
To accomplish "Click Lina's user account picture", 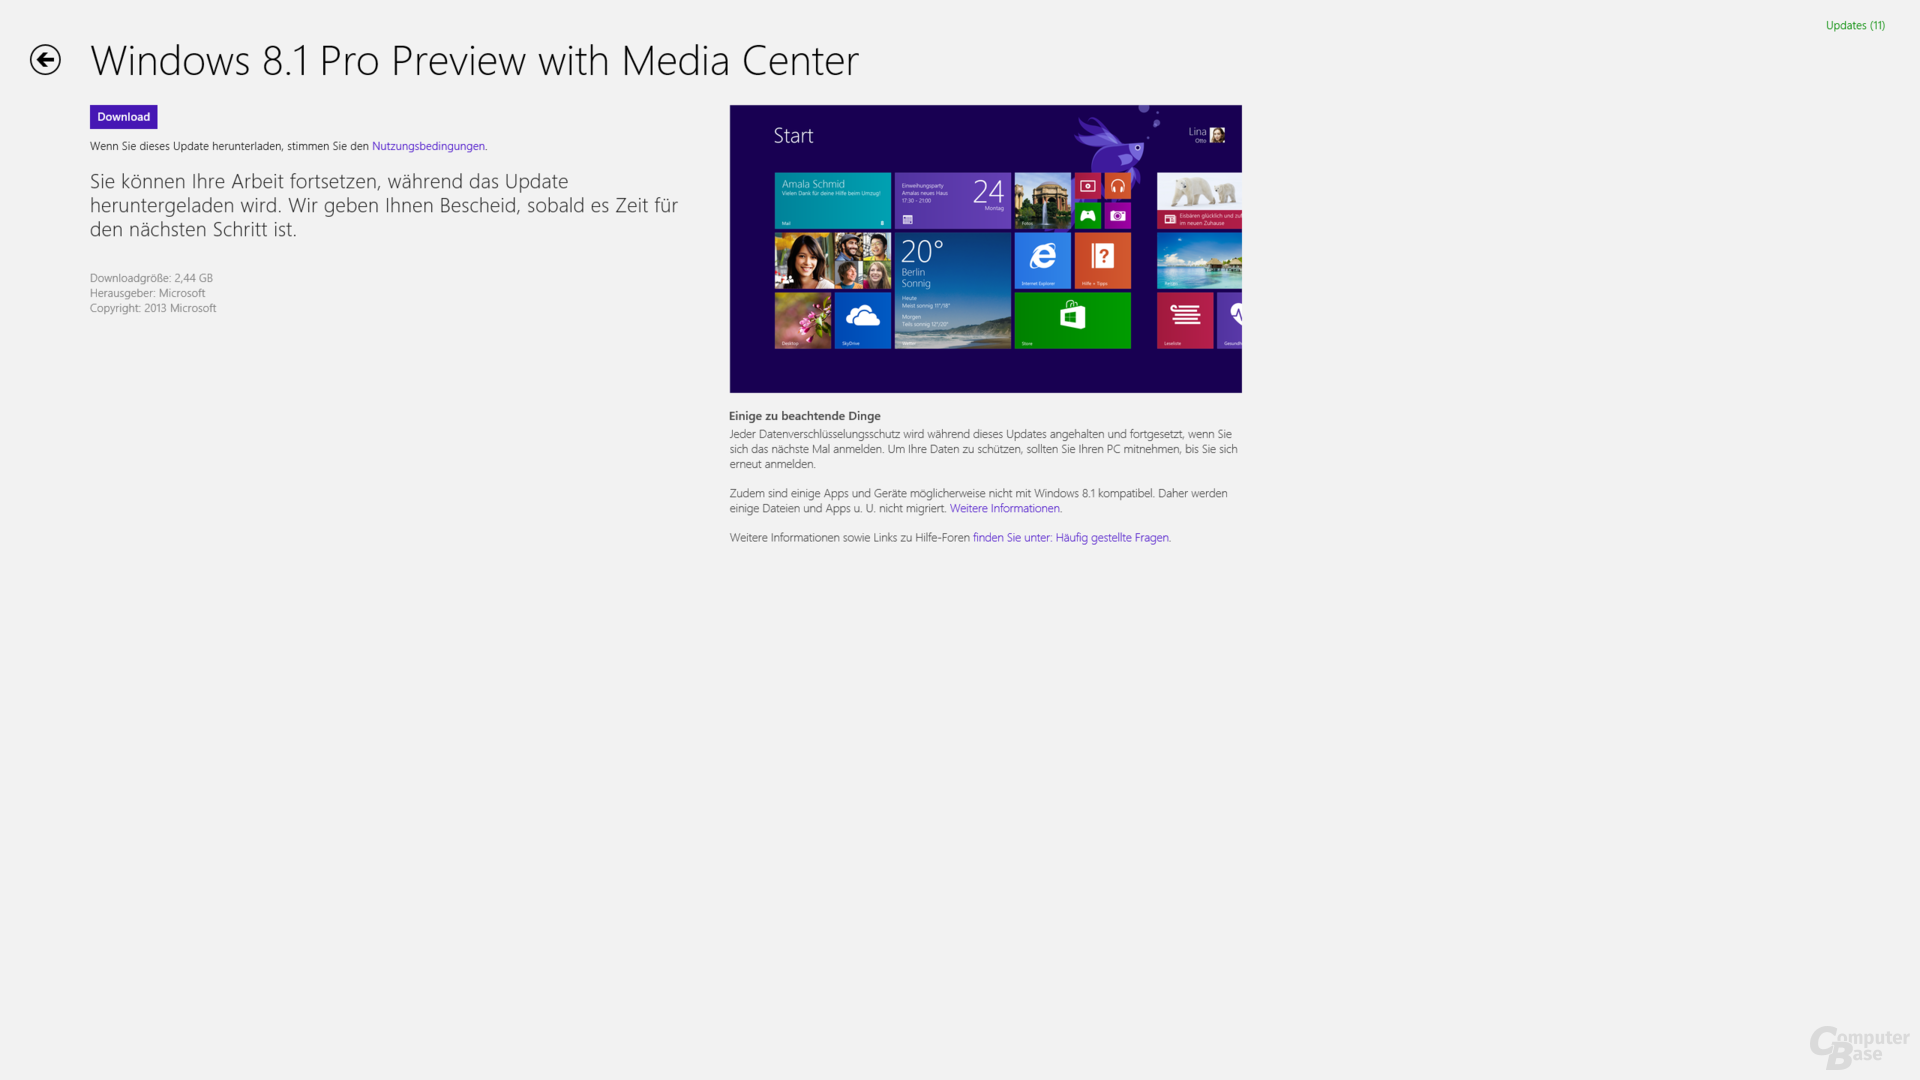I will (x=1217, y=135).
